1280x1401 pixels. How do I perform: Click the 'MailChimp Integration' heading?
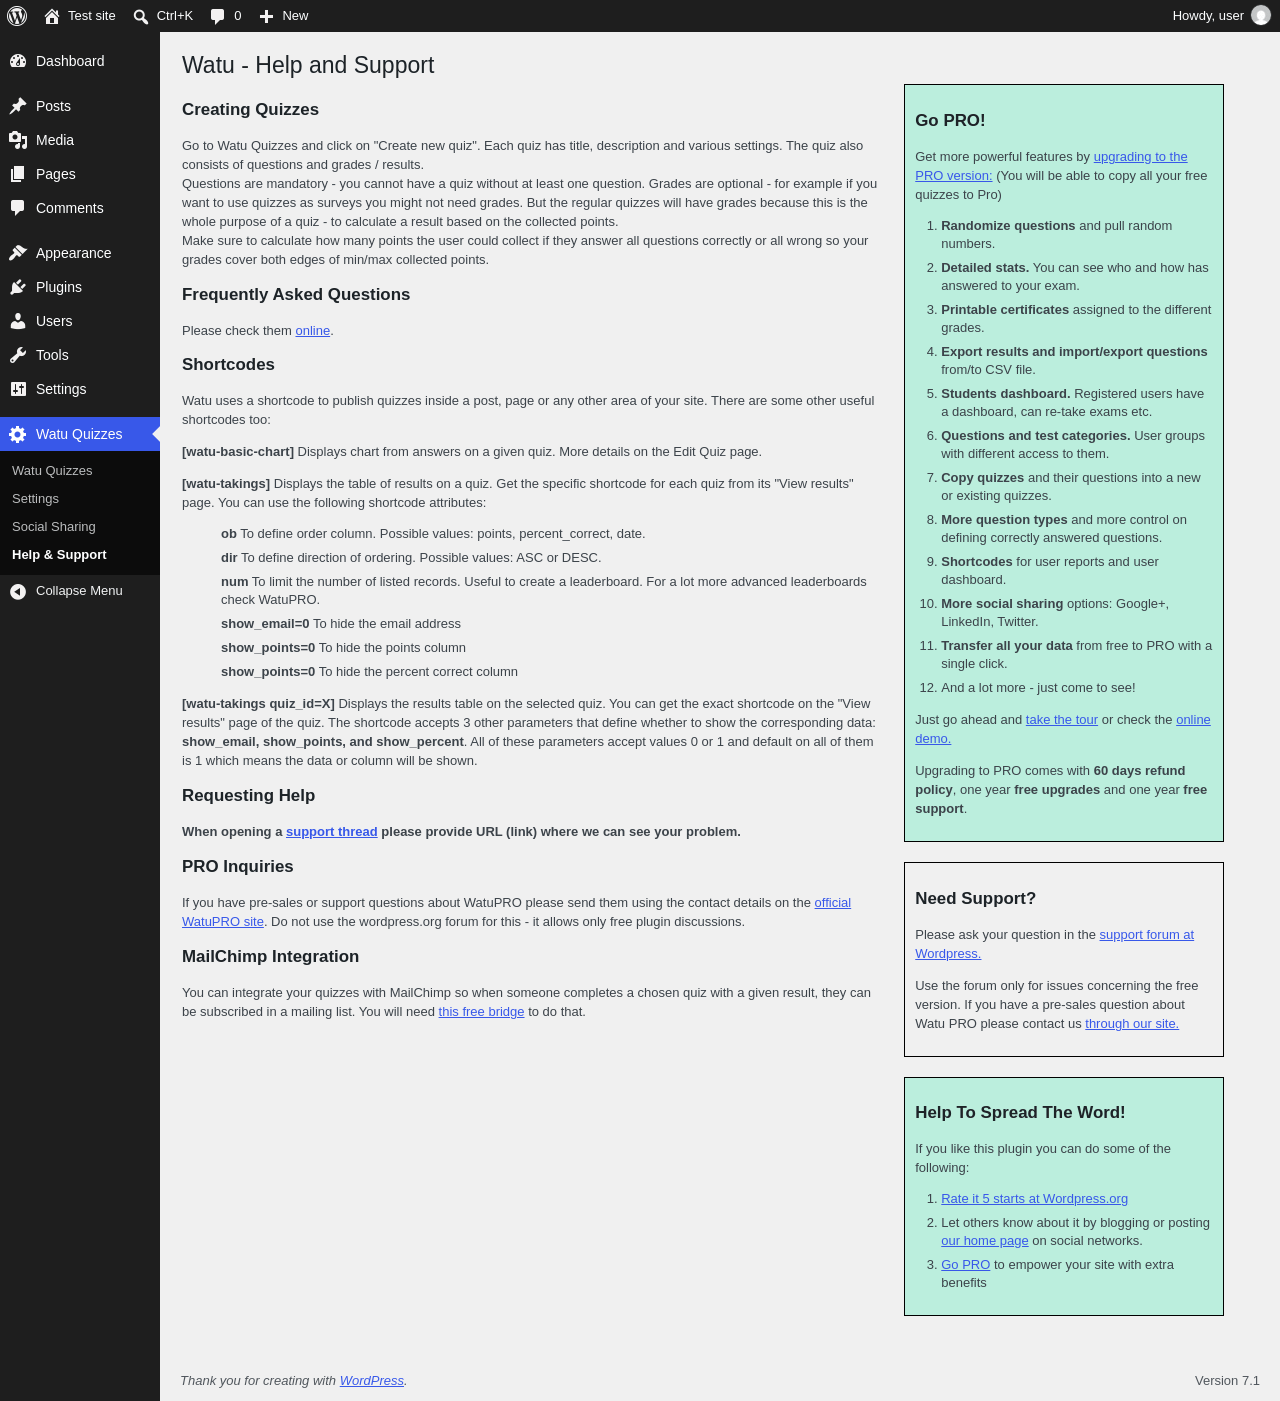(x=270, y=957)
